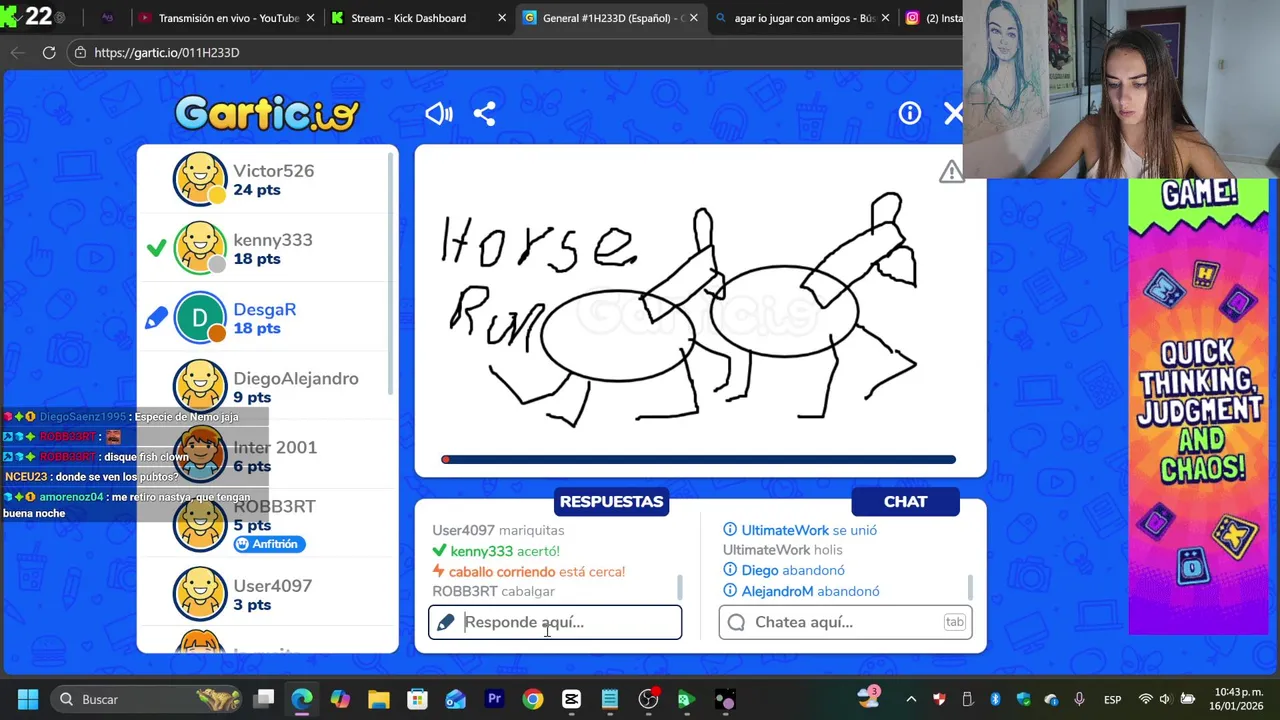Viewport: 1280px width, 720px height.
Task: Click the drawing timer progress bar
Action: (x=698, y=460)
